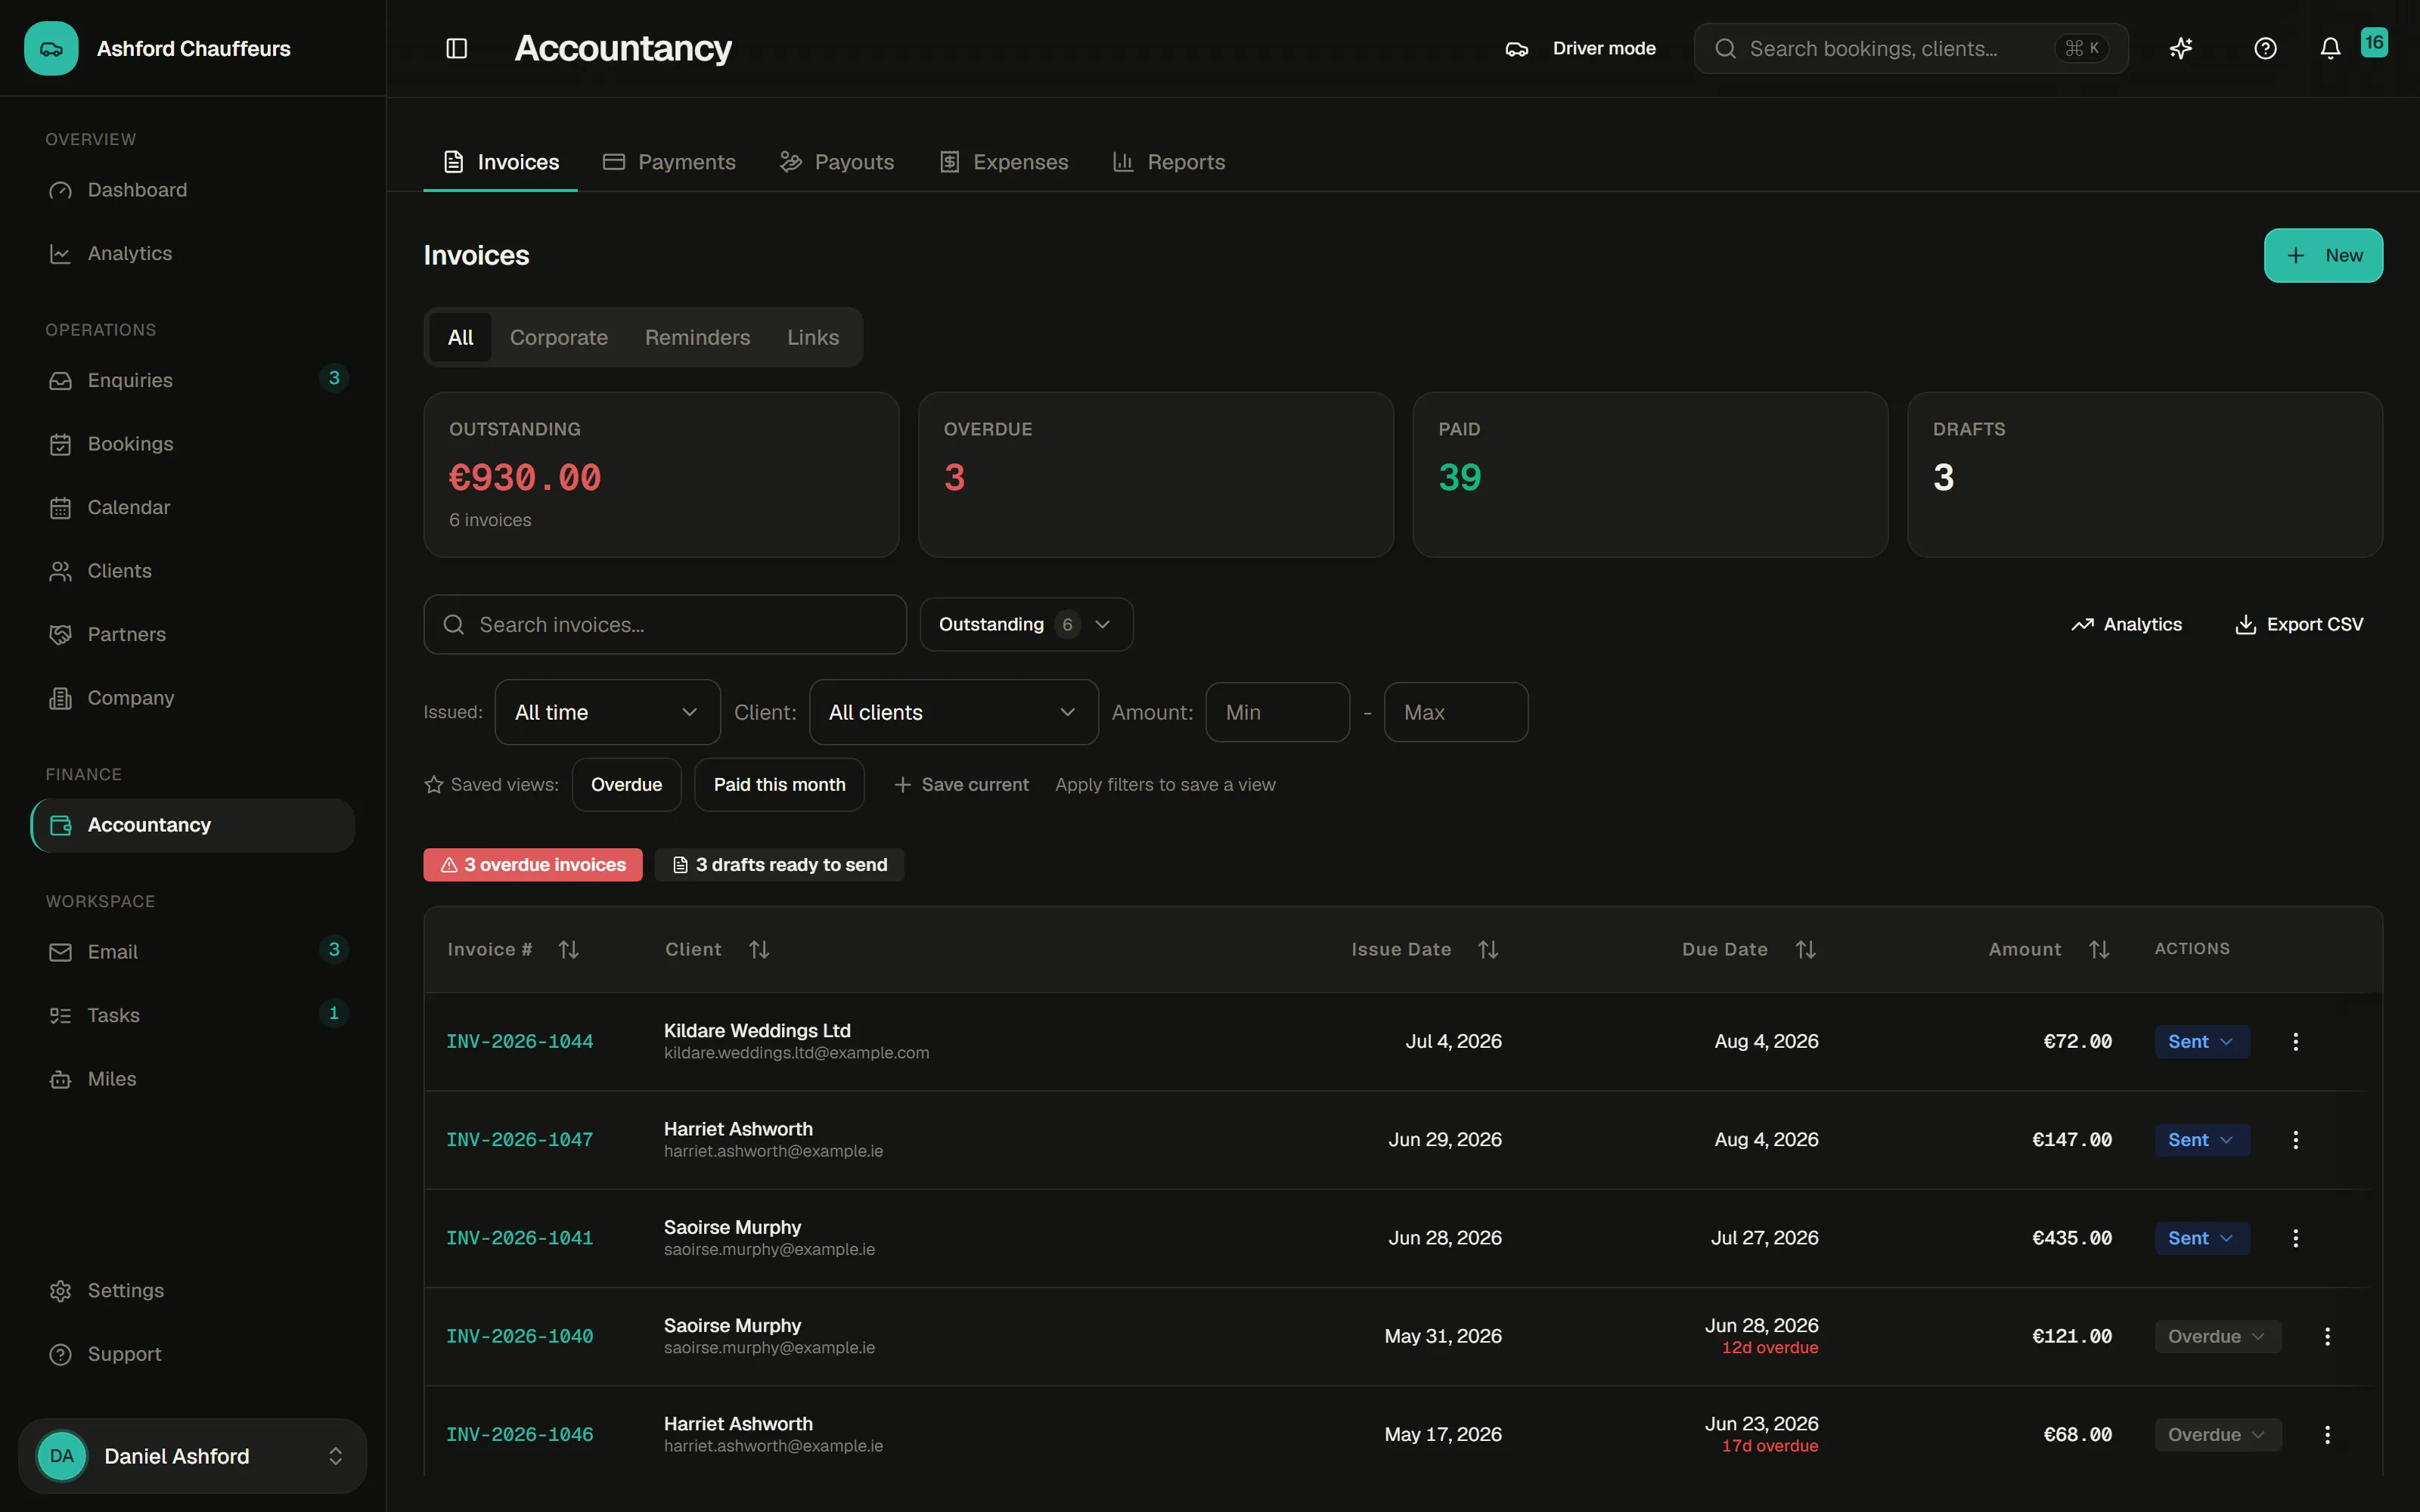Open row actions menu for INV-2026-1041
The height and width of the screenshot is (1512, 2420).
(x=2296, y=1238)
